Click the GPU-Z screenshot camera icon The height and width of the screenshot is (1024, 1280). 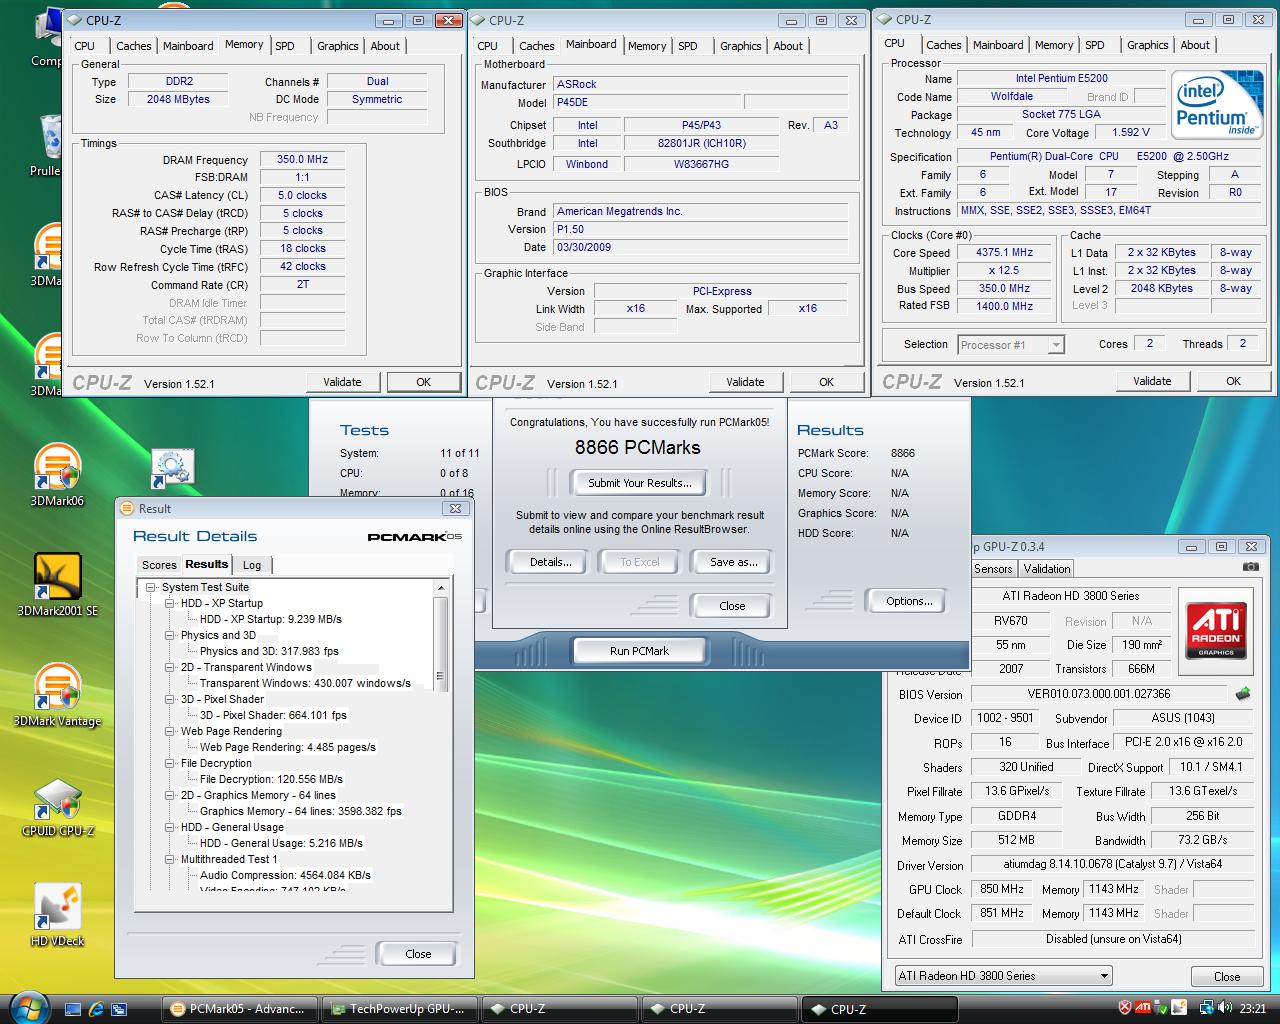1250,567
